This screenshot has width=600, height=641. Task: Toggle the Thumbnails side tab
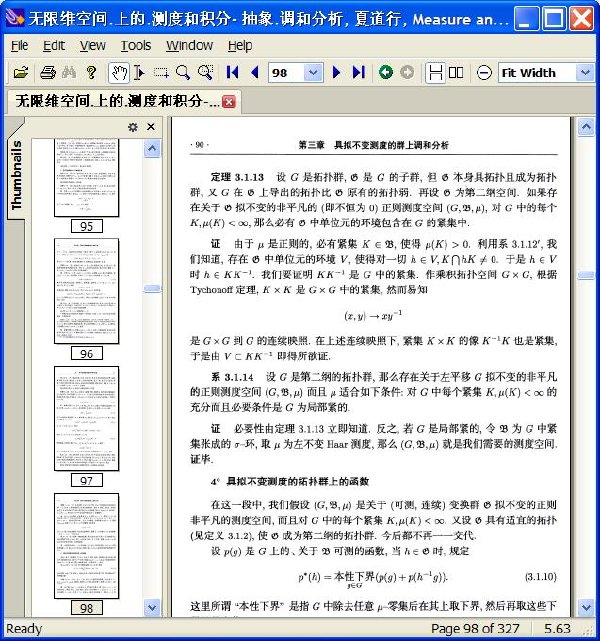point(16,175)
